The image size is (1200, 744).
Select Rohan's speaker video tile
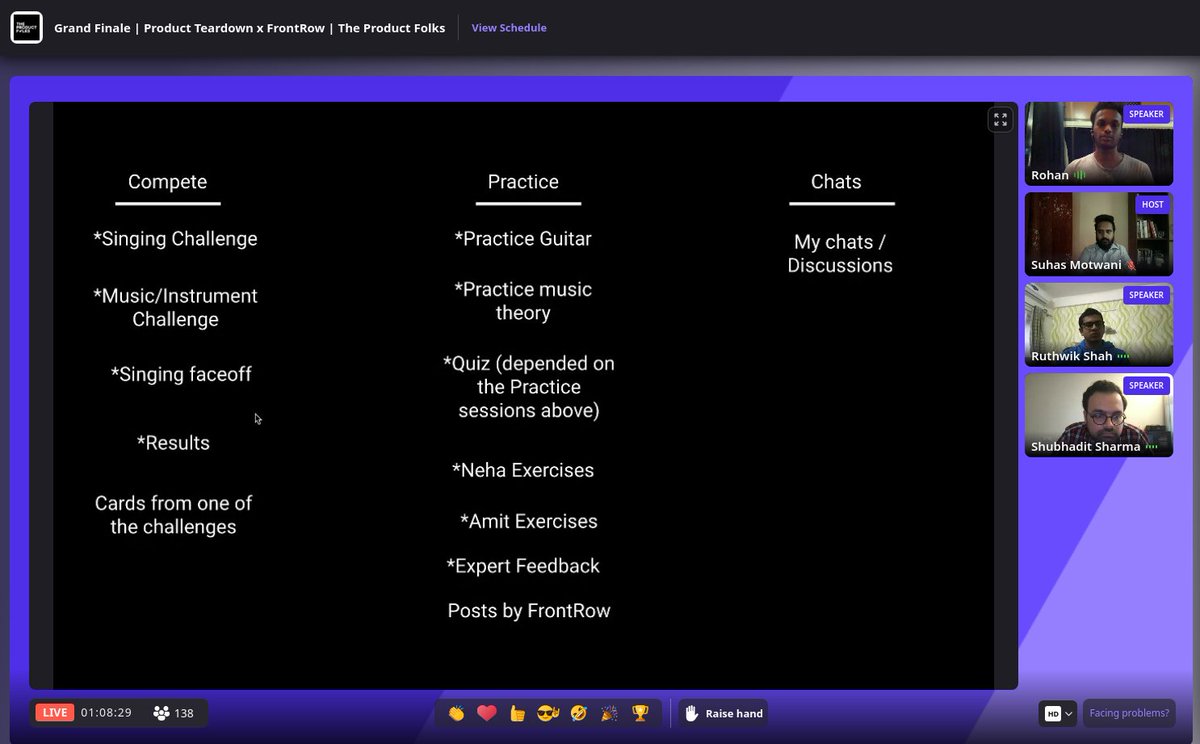[1098, 144]
